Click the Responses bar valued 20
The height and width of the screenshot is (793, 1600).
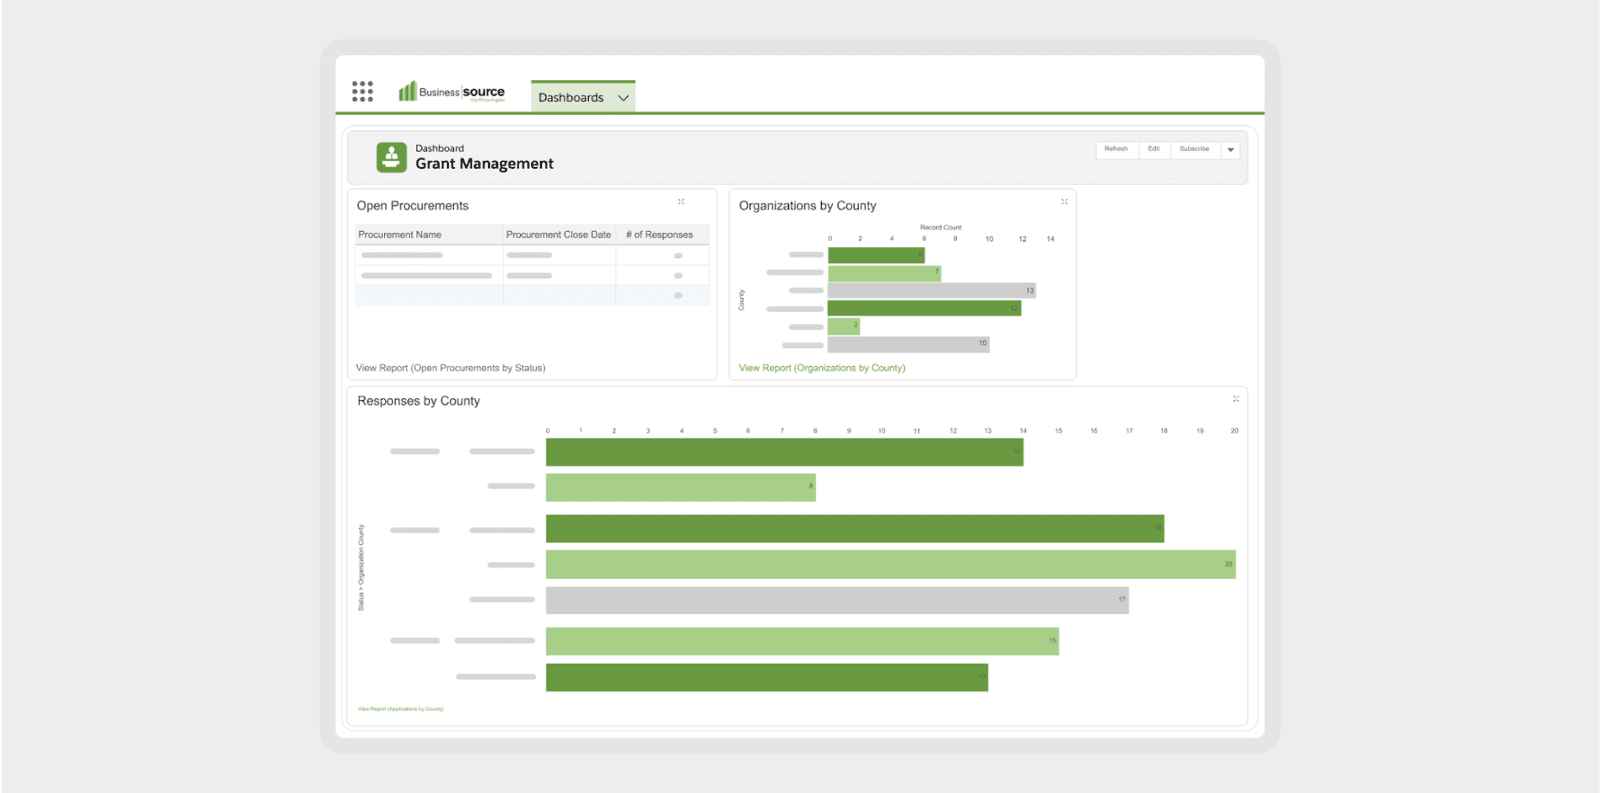891,564
